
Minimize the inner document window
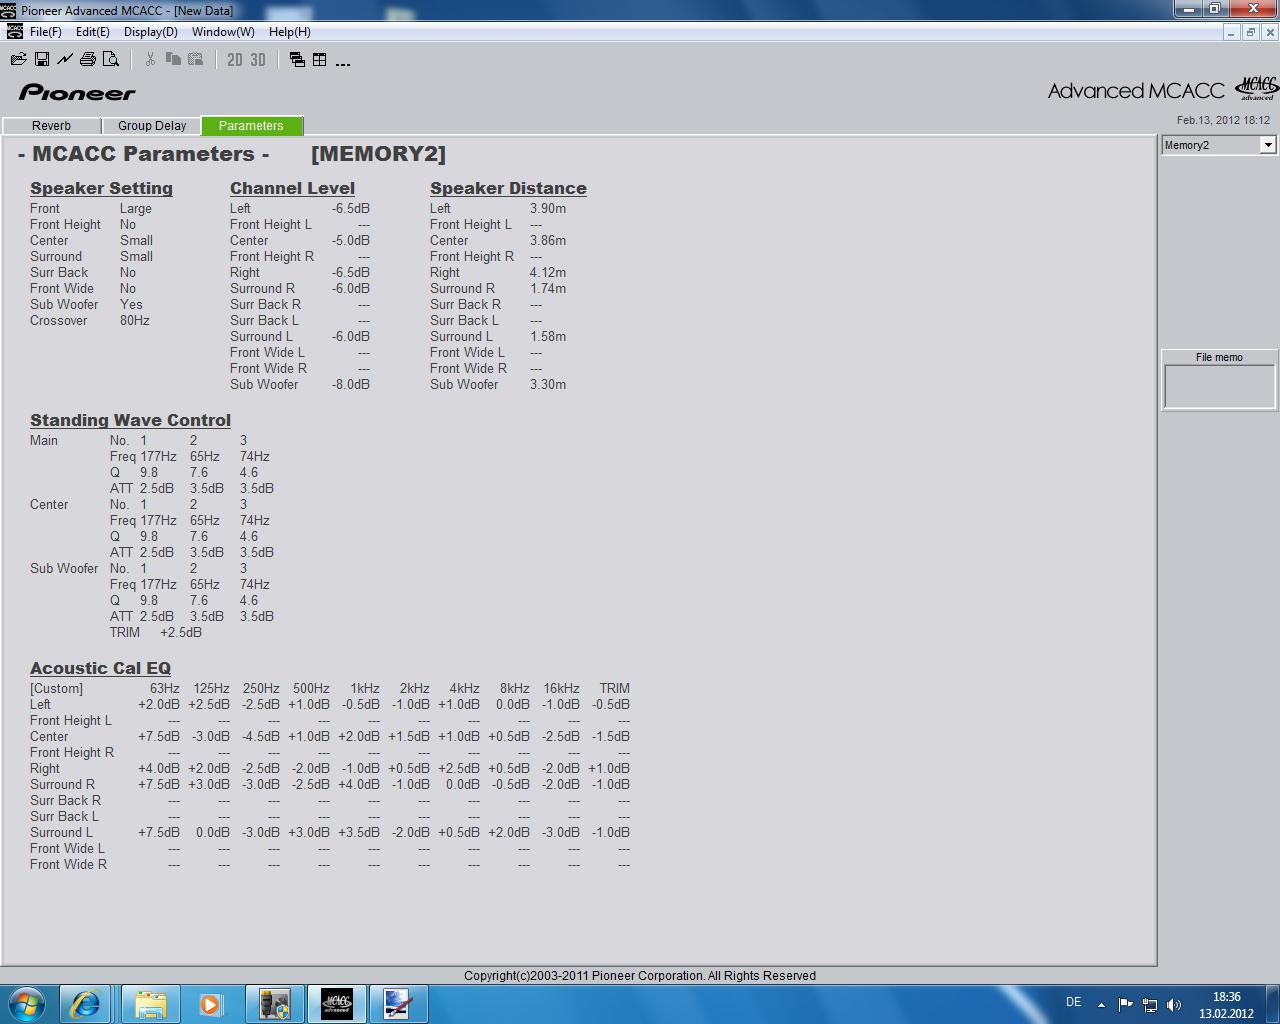(1230, 32)
